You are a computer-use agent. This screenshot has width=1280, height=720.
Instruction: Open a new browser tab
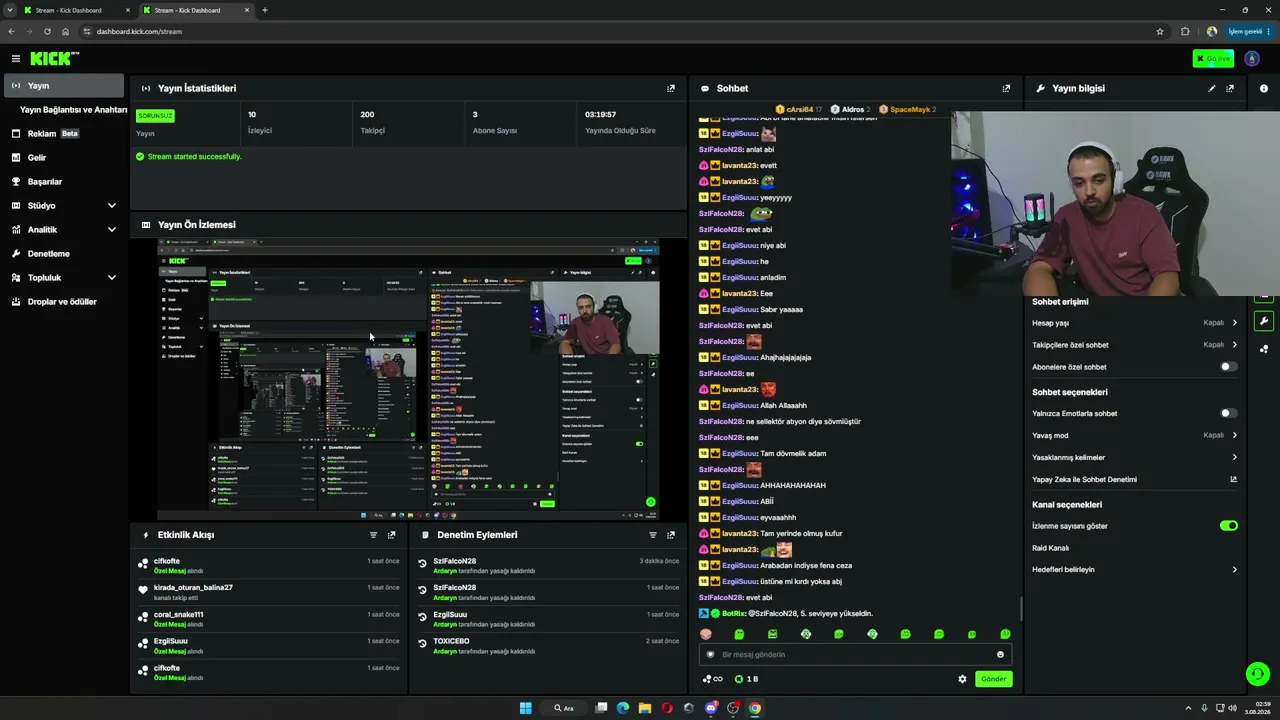(x=265, y=10)
